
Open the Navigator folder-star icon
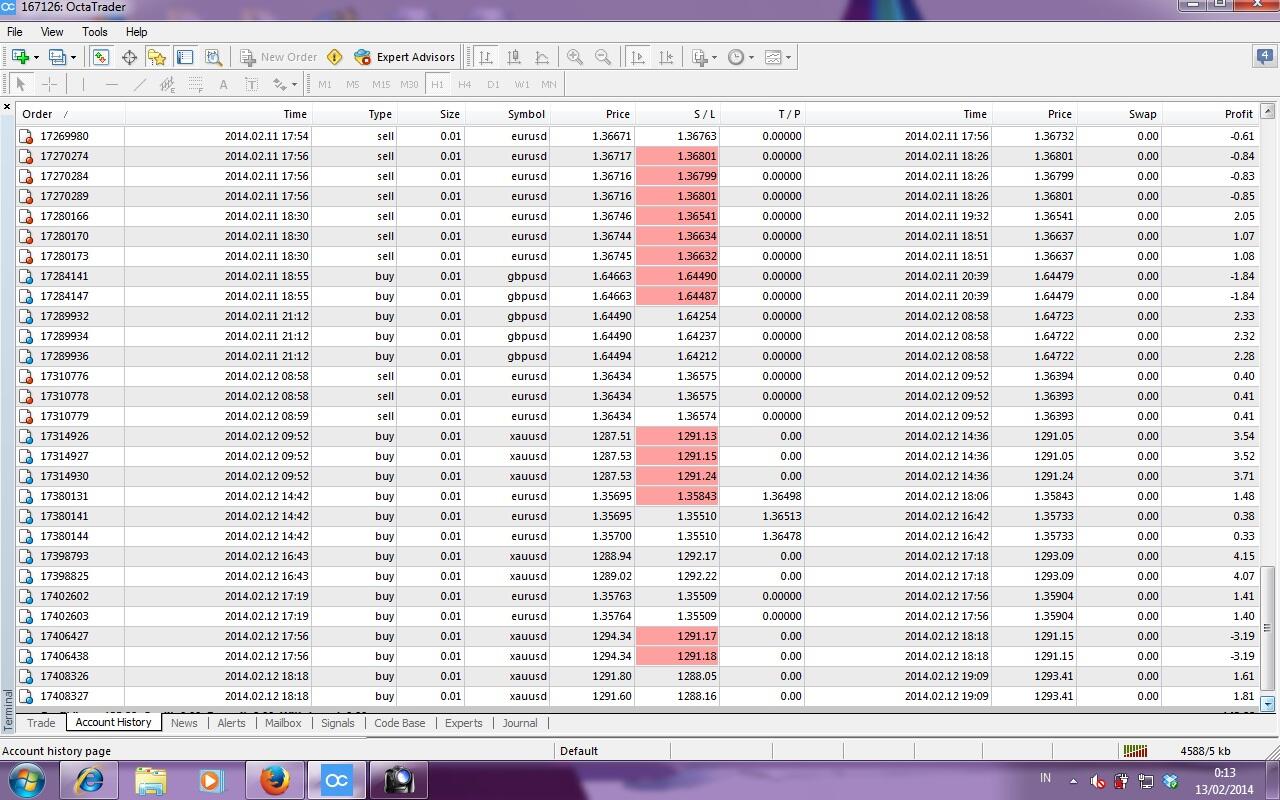[157, 57]
